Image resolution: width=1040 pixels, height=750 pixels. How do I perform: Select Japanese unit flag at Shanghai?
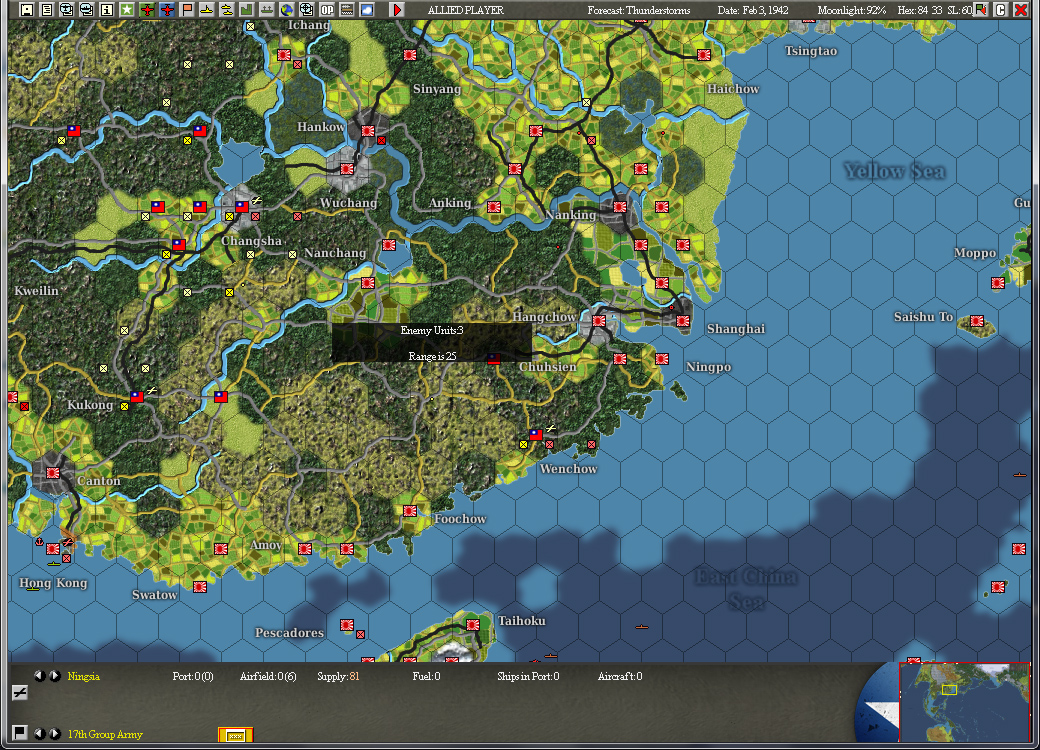[682, 321]
